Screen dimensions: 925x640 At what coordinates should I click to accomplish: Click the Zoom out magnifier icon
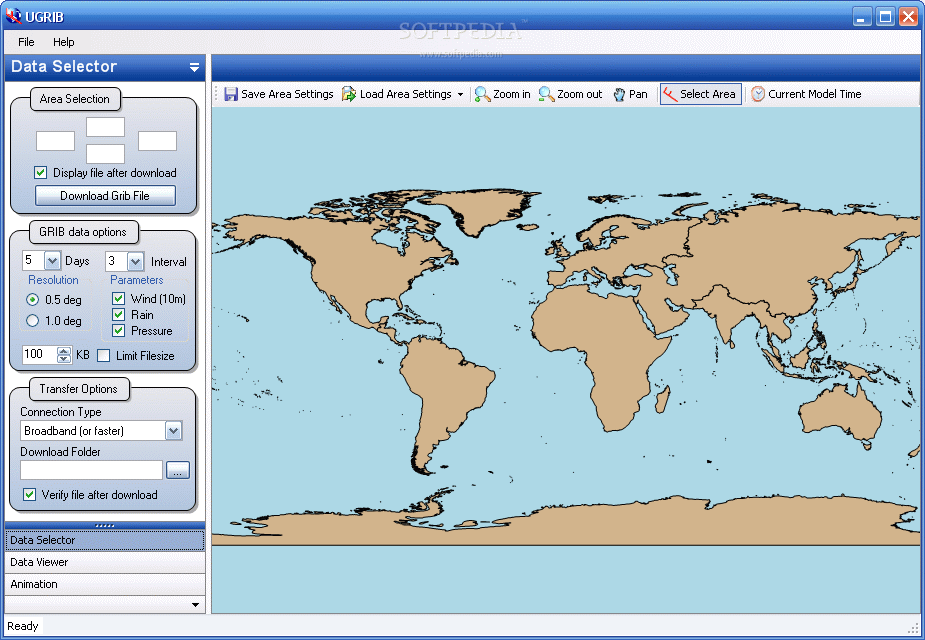(x=546, y=94)
